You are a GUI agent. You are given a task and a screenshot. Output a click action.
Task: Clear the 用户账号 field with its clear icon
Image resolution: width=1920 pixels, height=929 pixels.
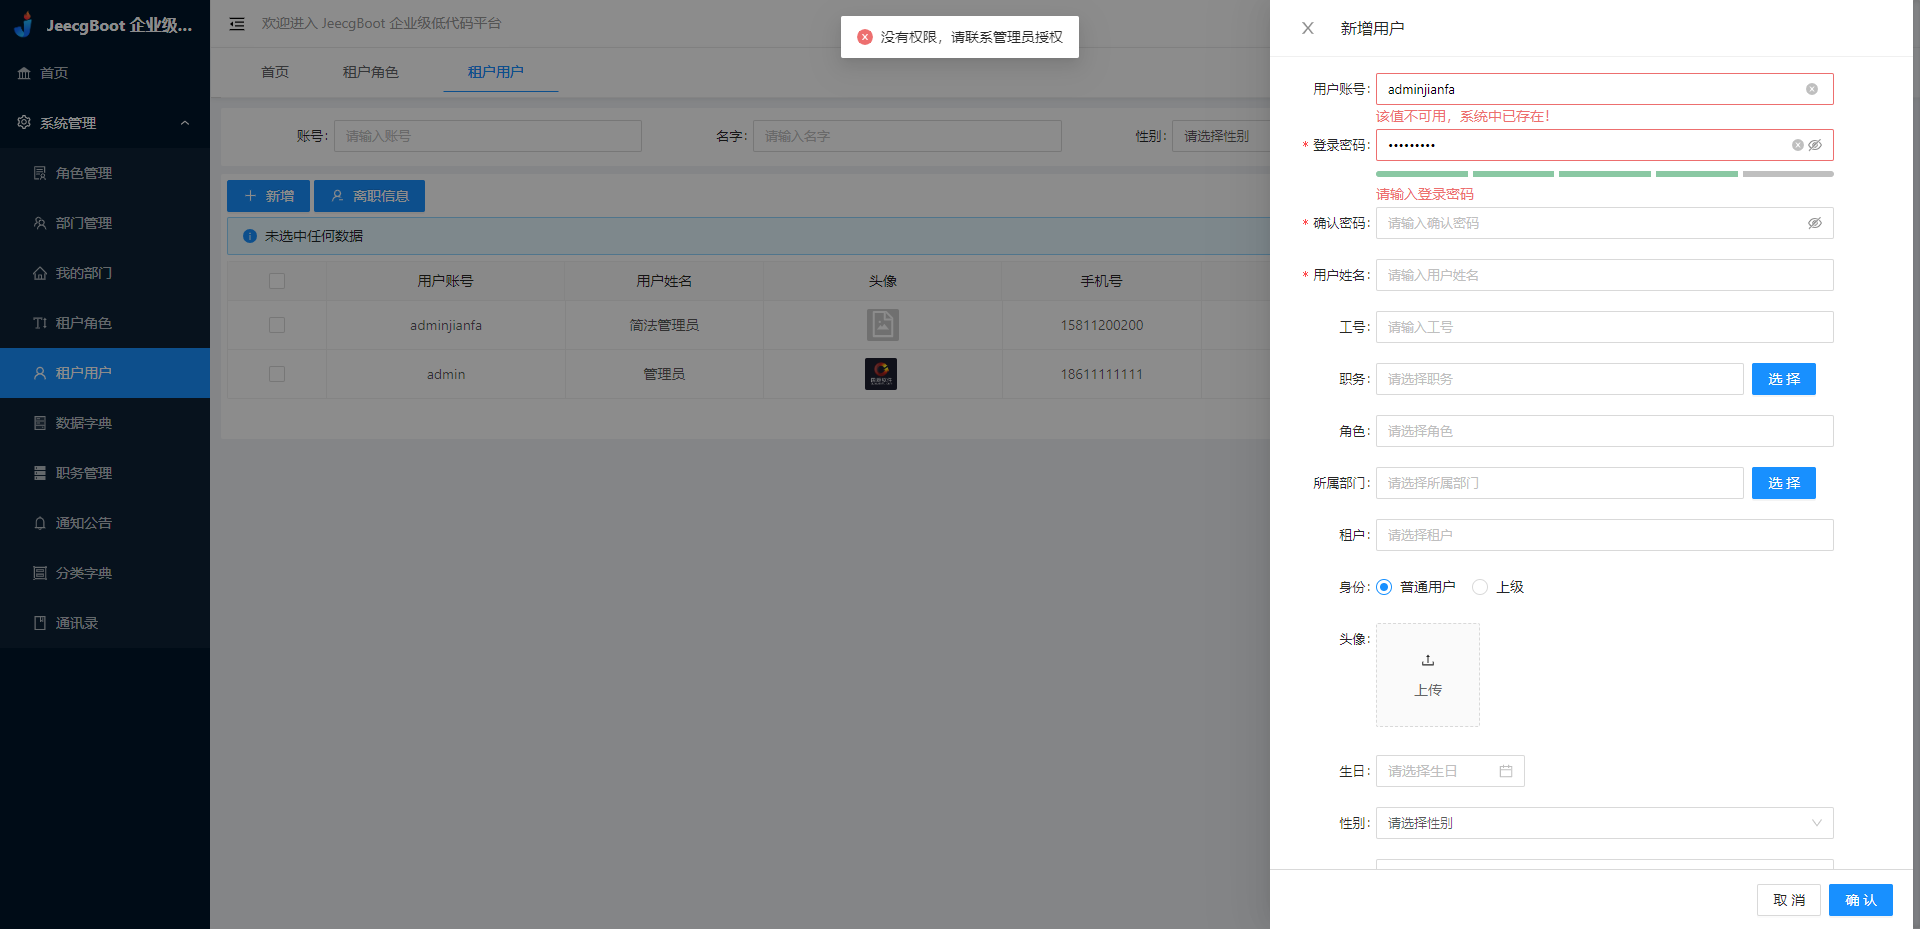click(x=1811, y=89)
